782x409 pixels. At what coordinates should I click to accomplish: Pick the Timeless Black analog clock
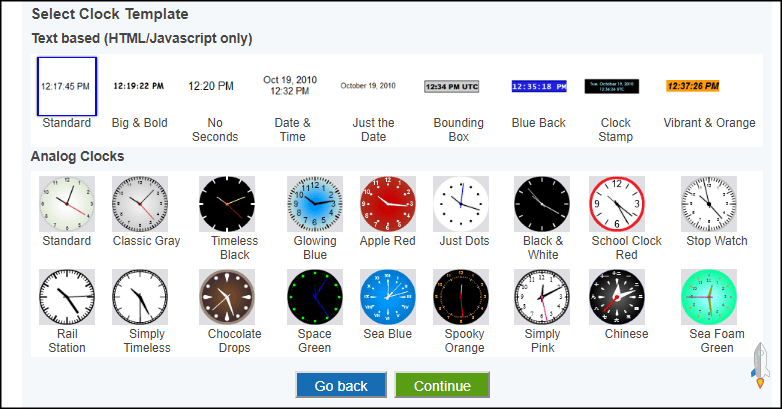pyautogui.click(x=227, y=204)
